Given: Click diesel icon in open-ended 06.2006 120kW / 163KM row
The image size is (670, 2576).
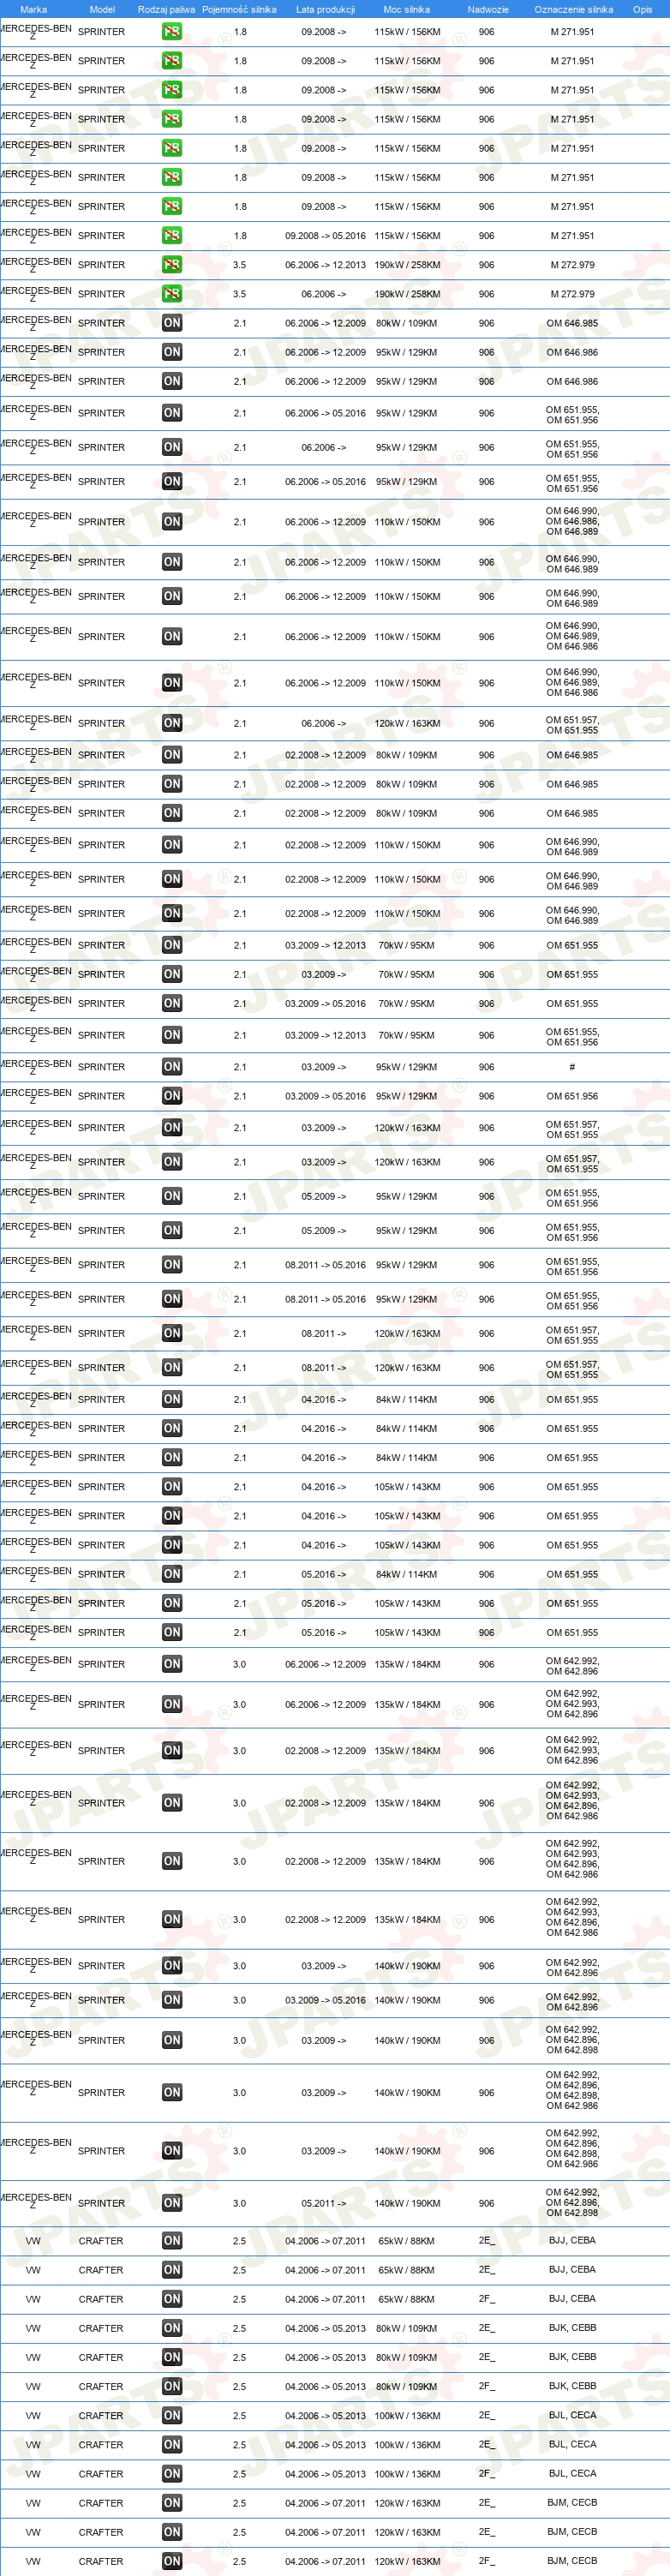Looking at the screenshot, I should (x=172, y=723).
